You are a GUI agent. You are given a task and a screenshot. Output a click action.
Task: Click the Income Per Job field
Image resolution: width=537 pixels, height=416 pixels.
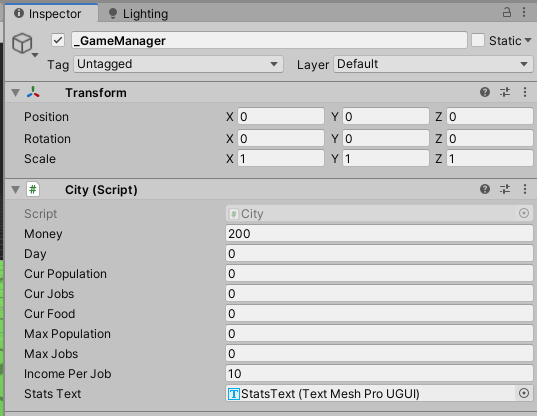tap(379, 374)
